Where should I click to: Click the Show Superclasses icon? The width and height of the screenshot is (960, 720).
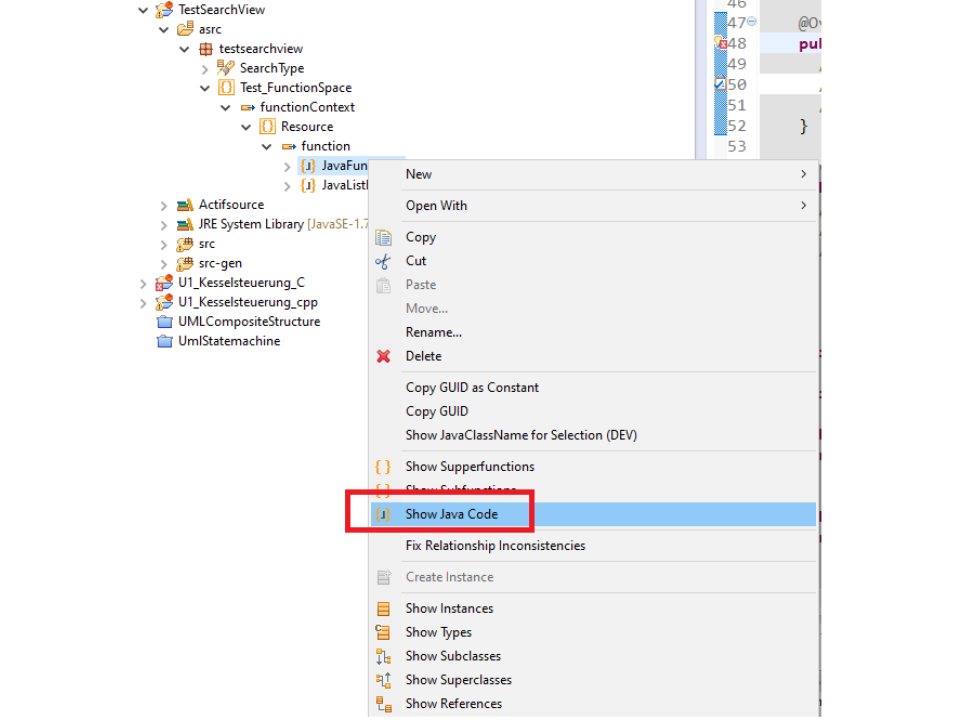[x=383, y=680]
